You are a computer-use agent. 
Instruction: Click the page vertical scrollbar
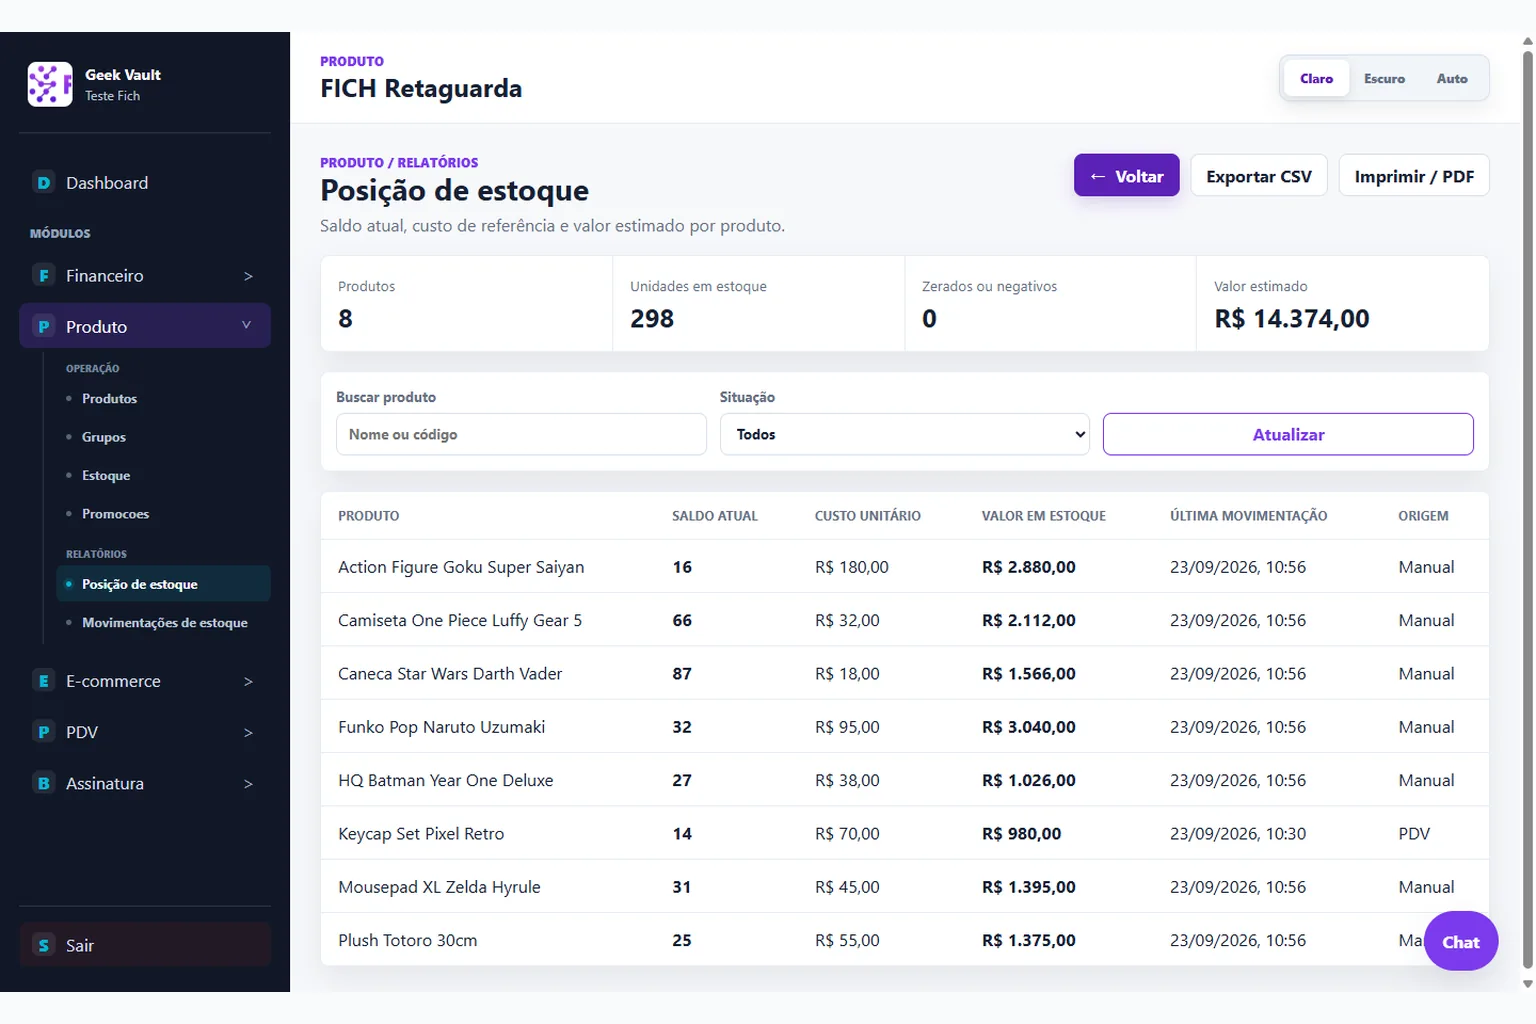tap(1527, 510)
